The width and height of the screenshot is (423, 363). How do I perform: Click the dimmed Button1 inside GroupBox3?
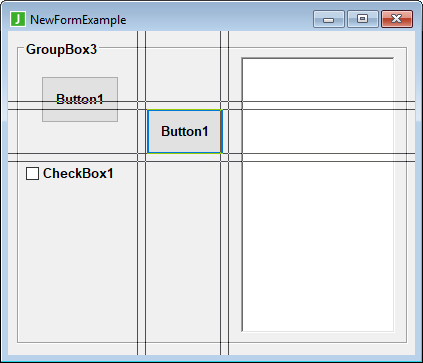[80, 99]
